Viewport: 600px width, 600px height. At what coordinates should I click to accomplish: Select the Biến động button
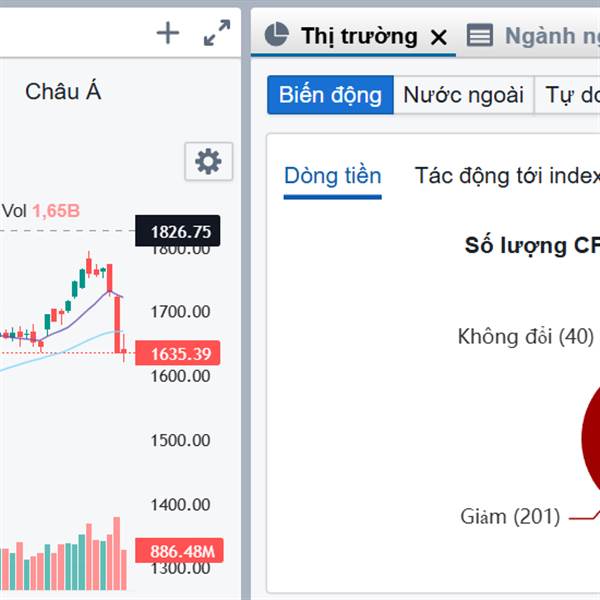coord(330,96)
